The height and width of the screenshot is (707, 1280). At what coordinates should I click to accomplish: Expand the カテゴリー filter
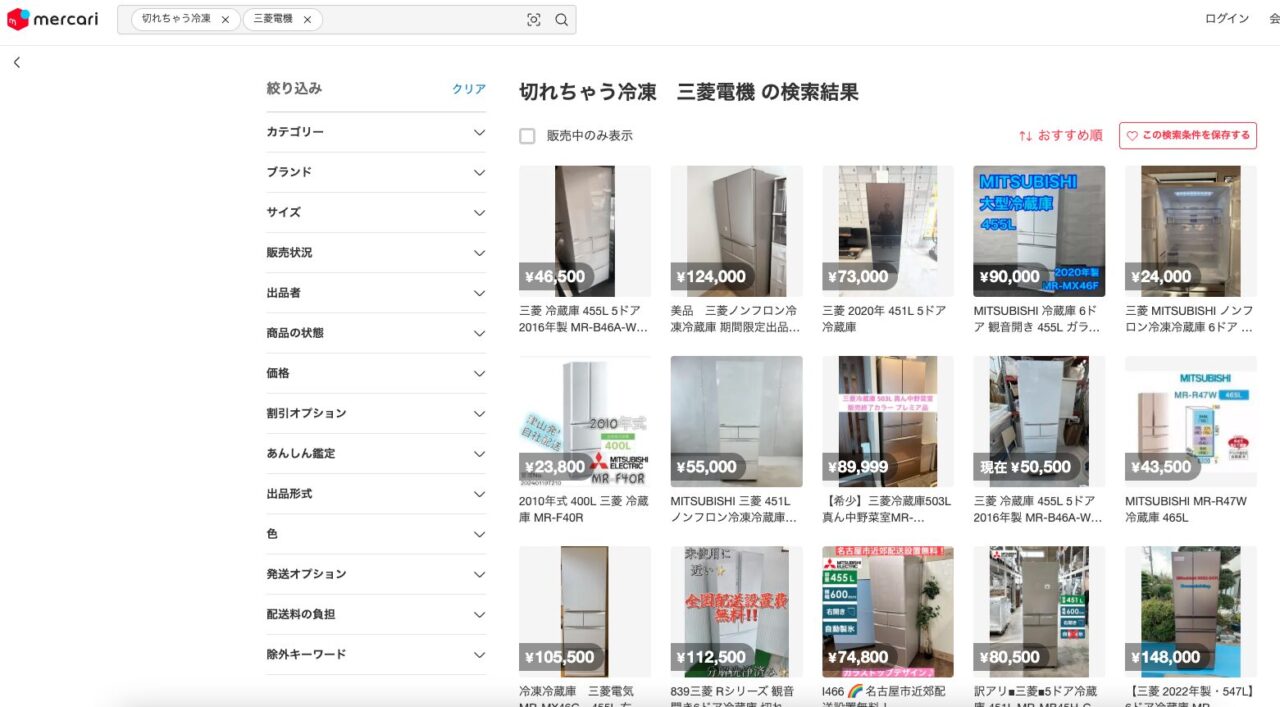376,132
